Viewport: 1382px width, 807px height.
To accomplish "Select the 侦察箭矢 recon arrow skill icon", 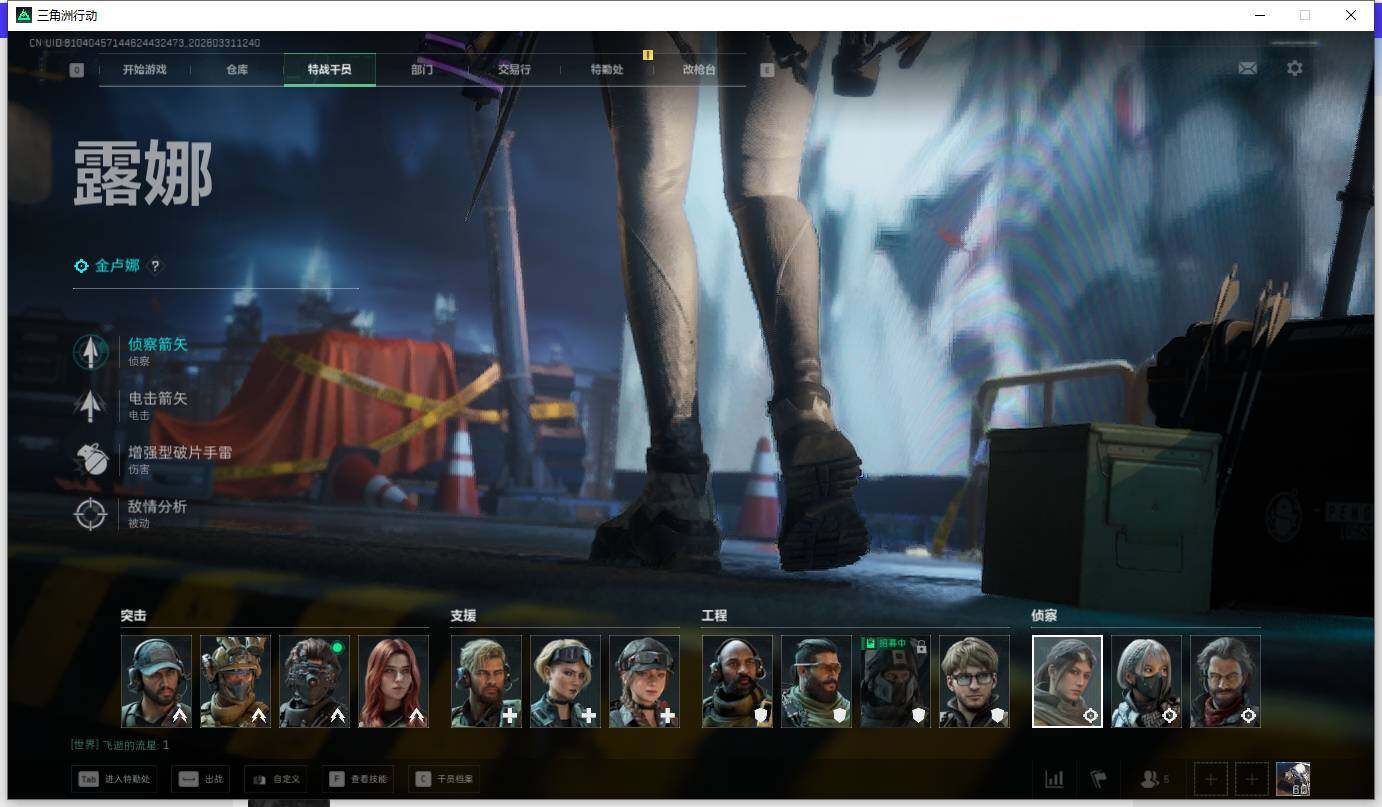I will tap(91, 352).
